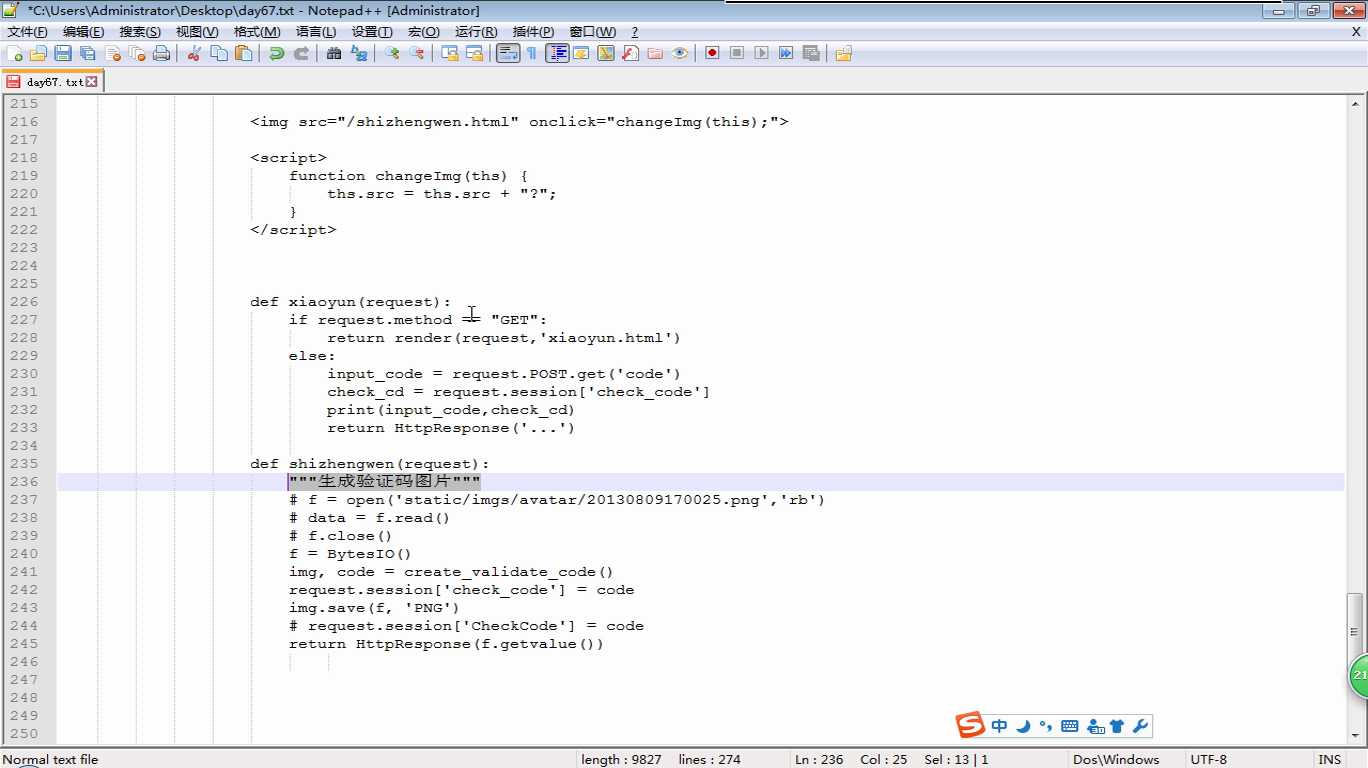
Task: Close the day67.txt tab with its X
Action: click(92, 82)
